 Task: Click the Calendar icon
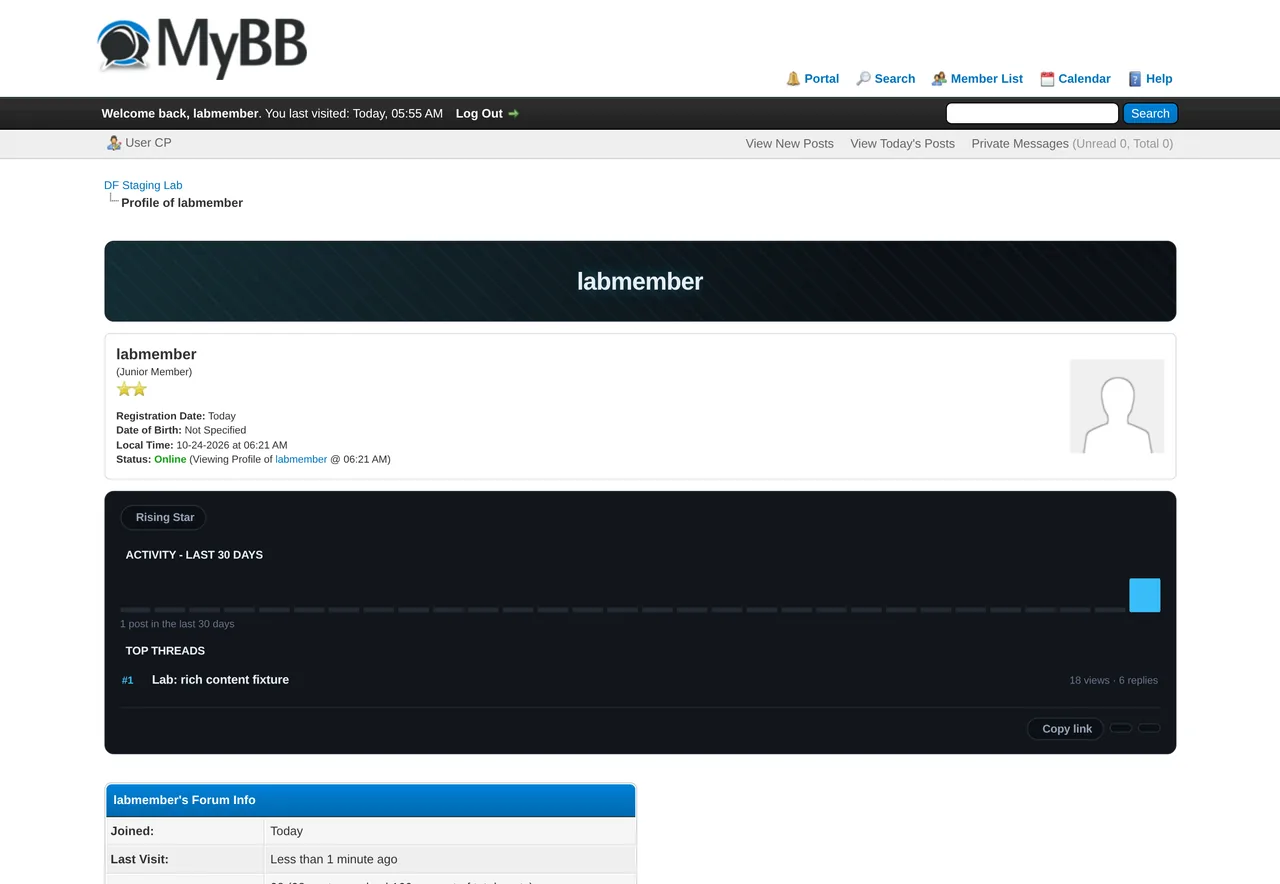(x=1047, y=79)
